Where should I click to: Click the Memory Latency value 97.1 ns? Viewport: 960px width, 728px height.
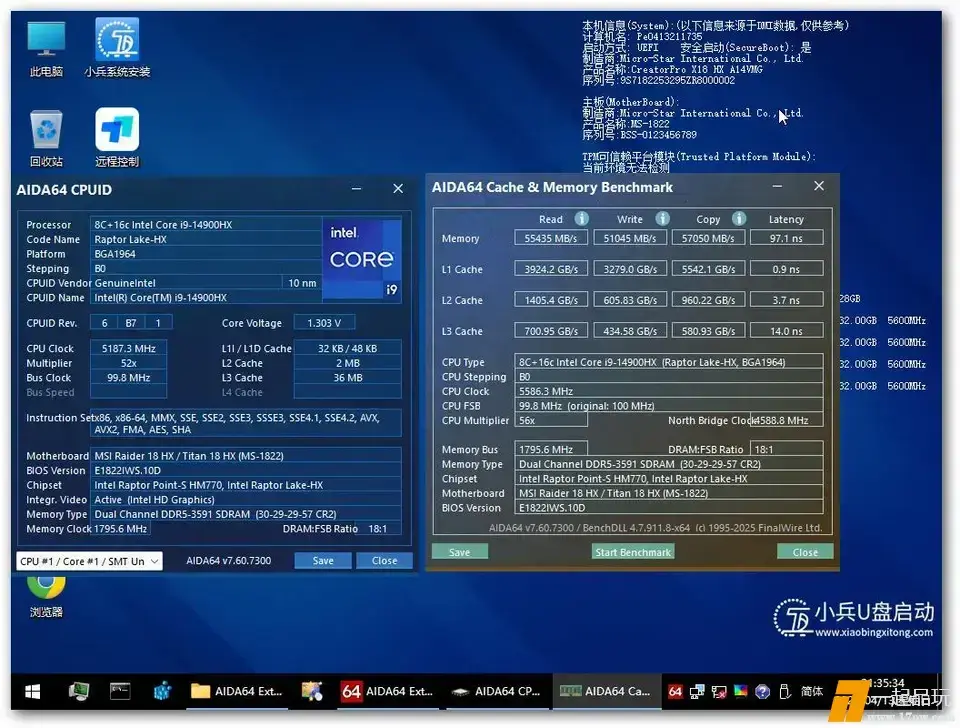tap(787, 238)
